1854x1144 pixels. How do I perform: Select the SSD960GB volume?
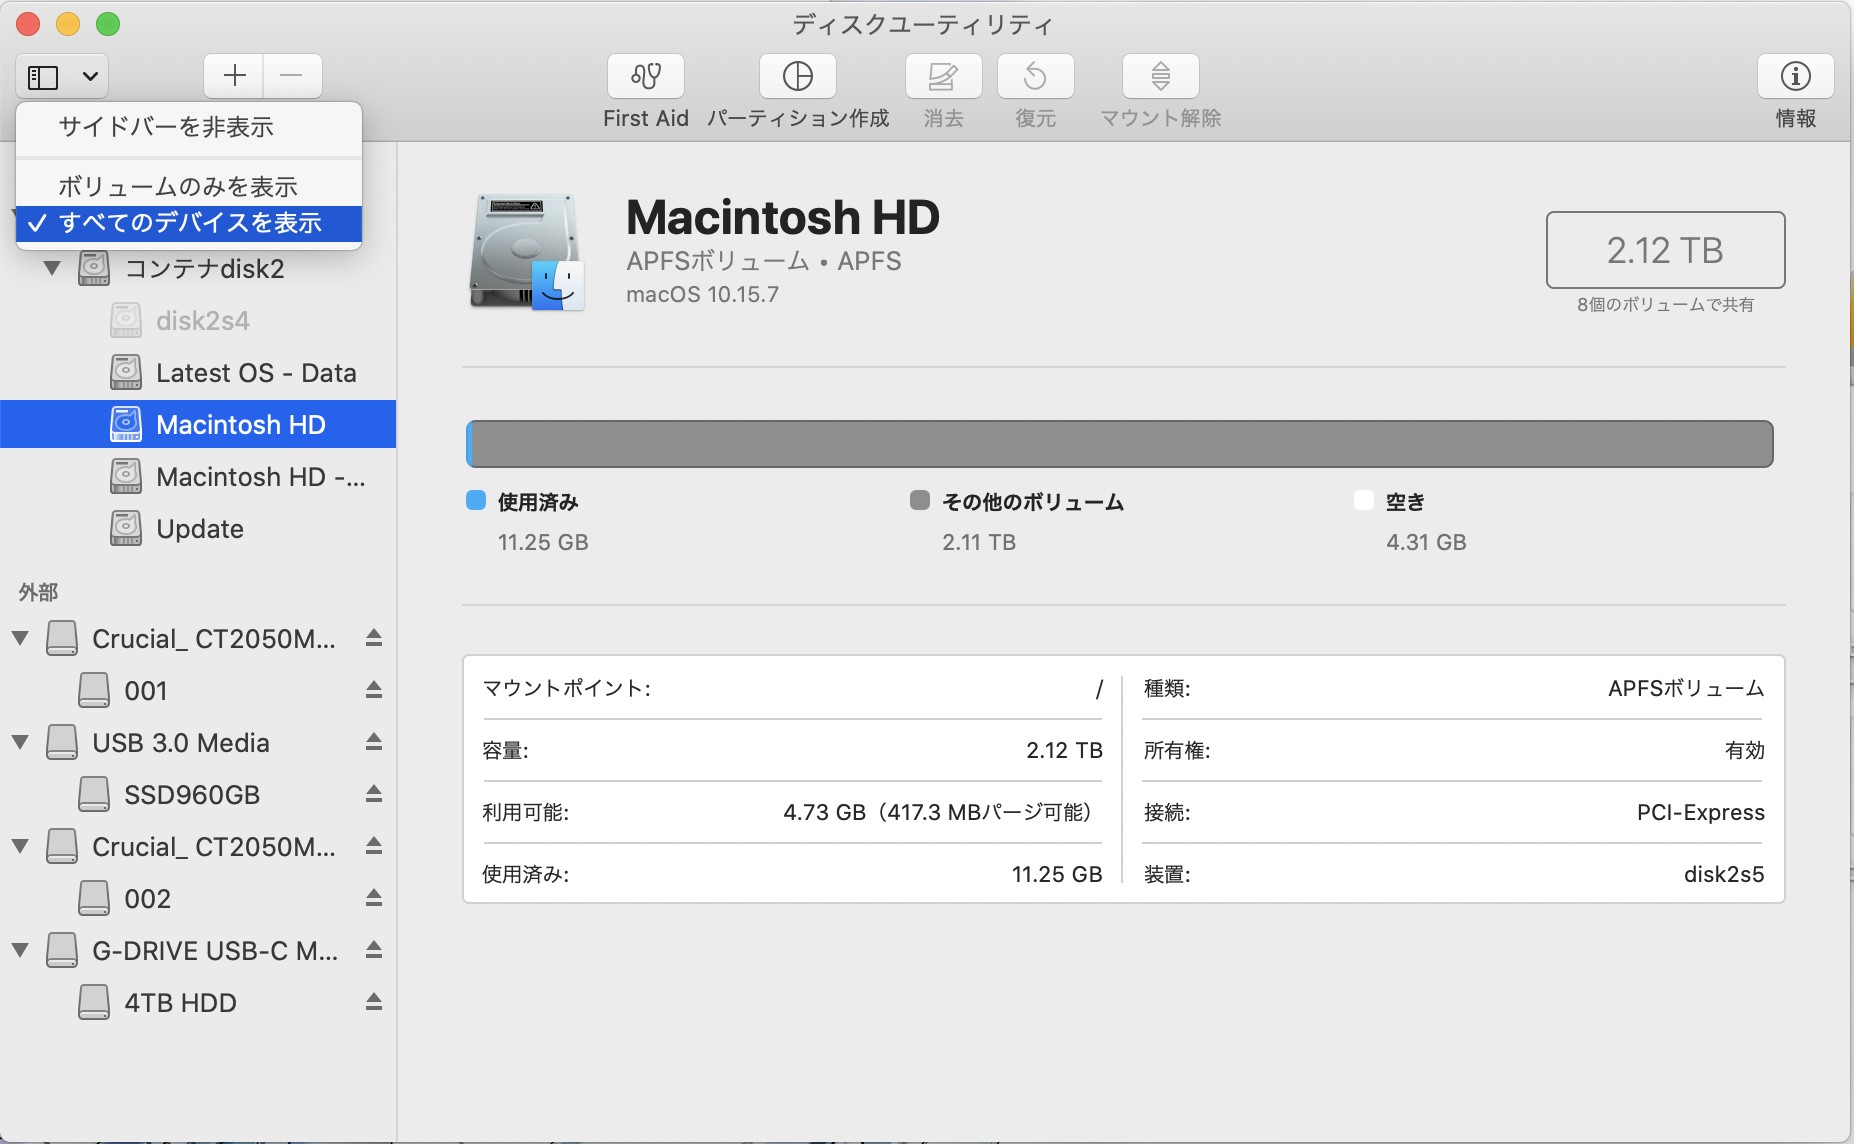coord(191,795)
